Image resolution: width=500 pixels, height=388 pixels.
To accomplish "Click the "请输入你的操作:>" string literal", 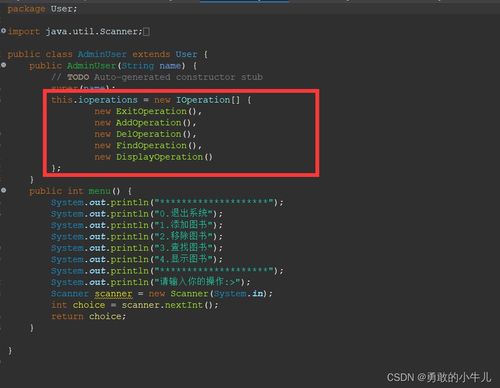I will pos(197,282).
